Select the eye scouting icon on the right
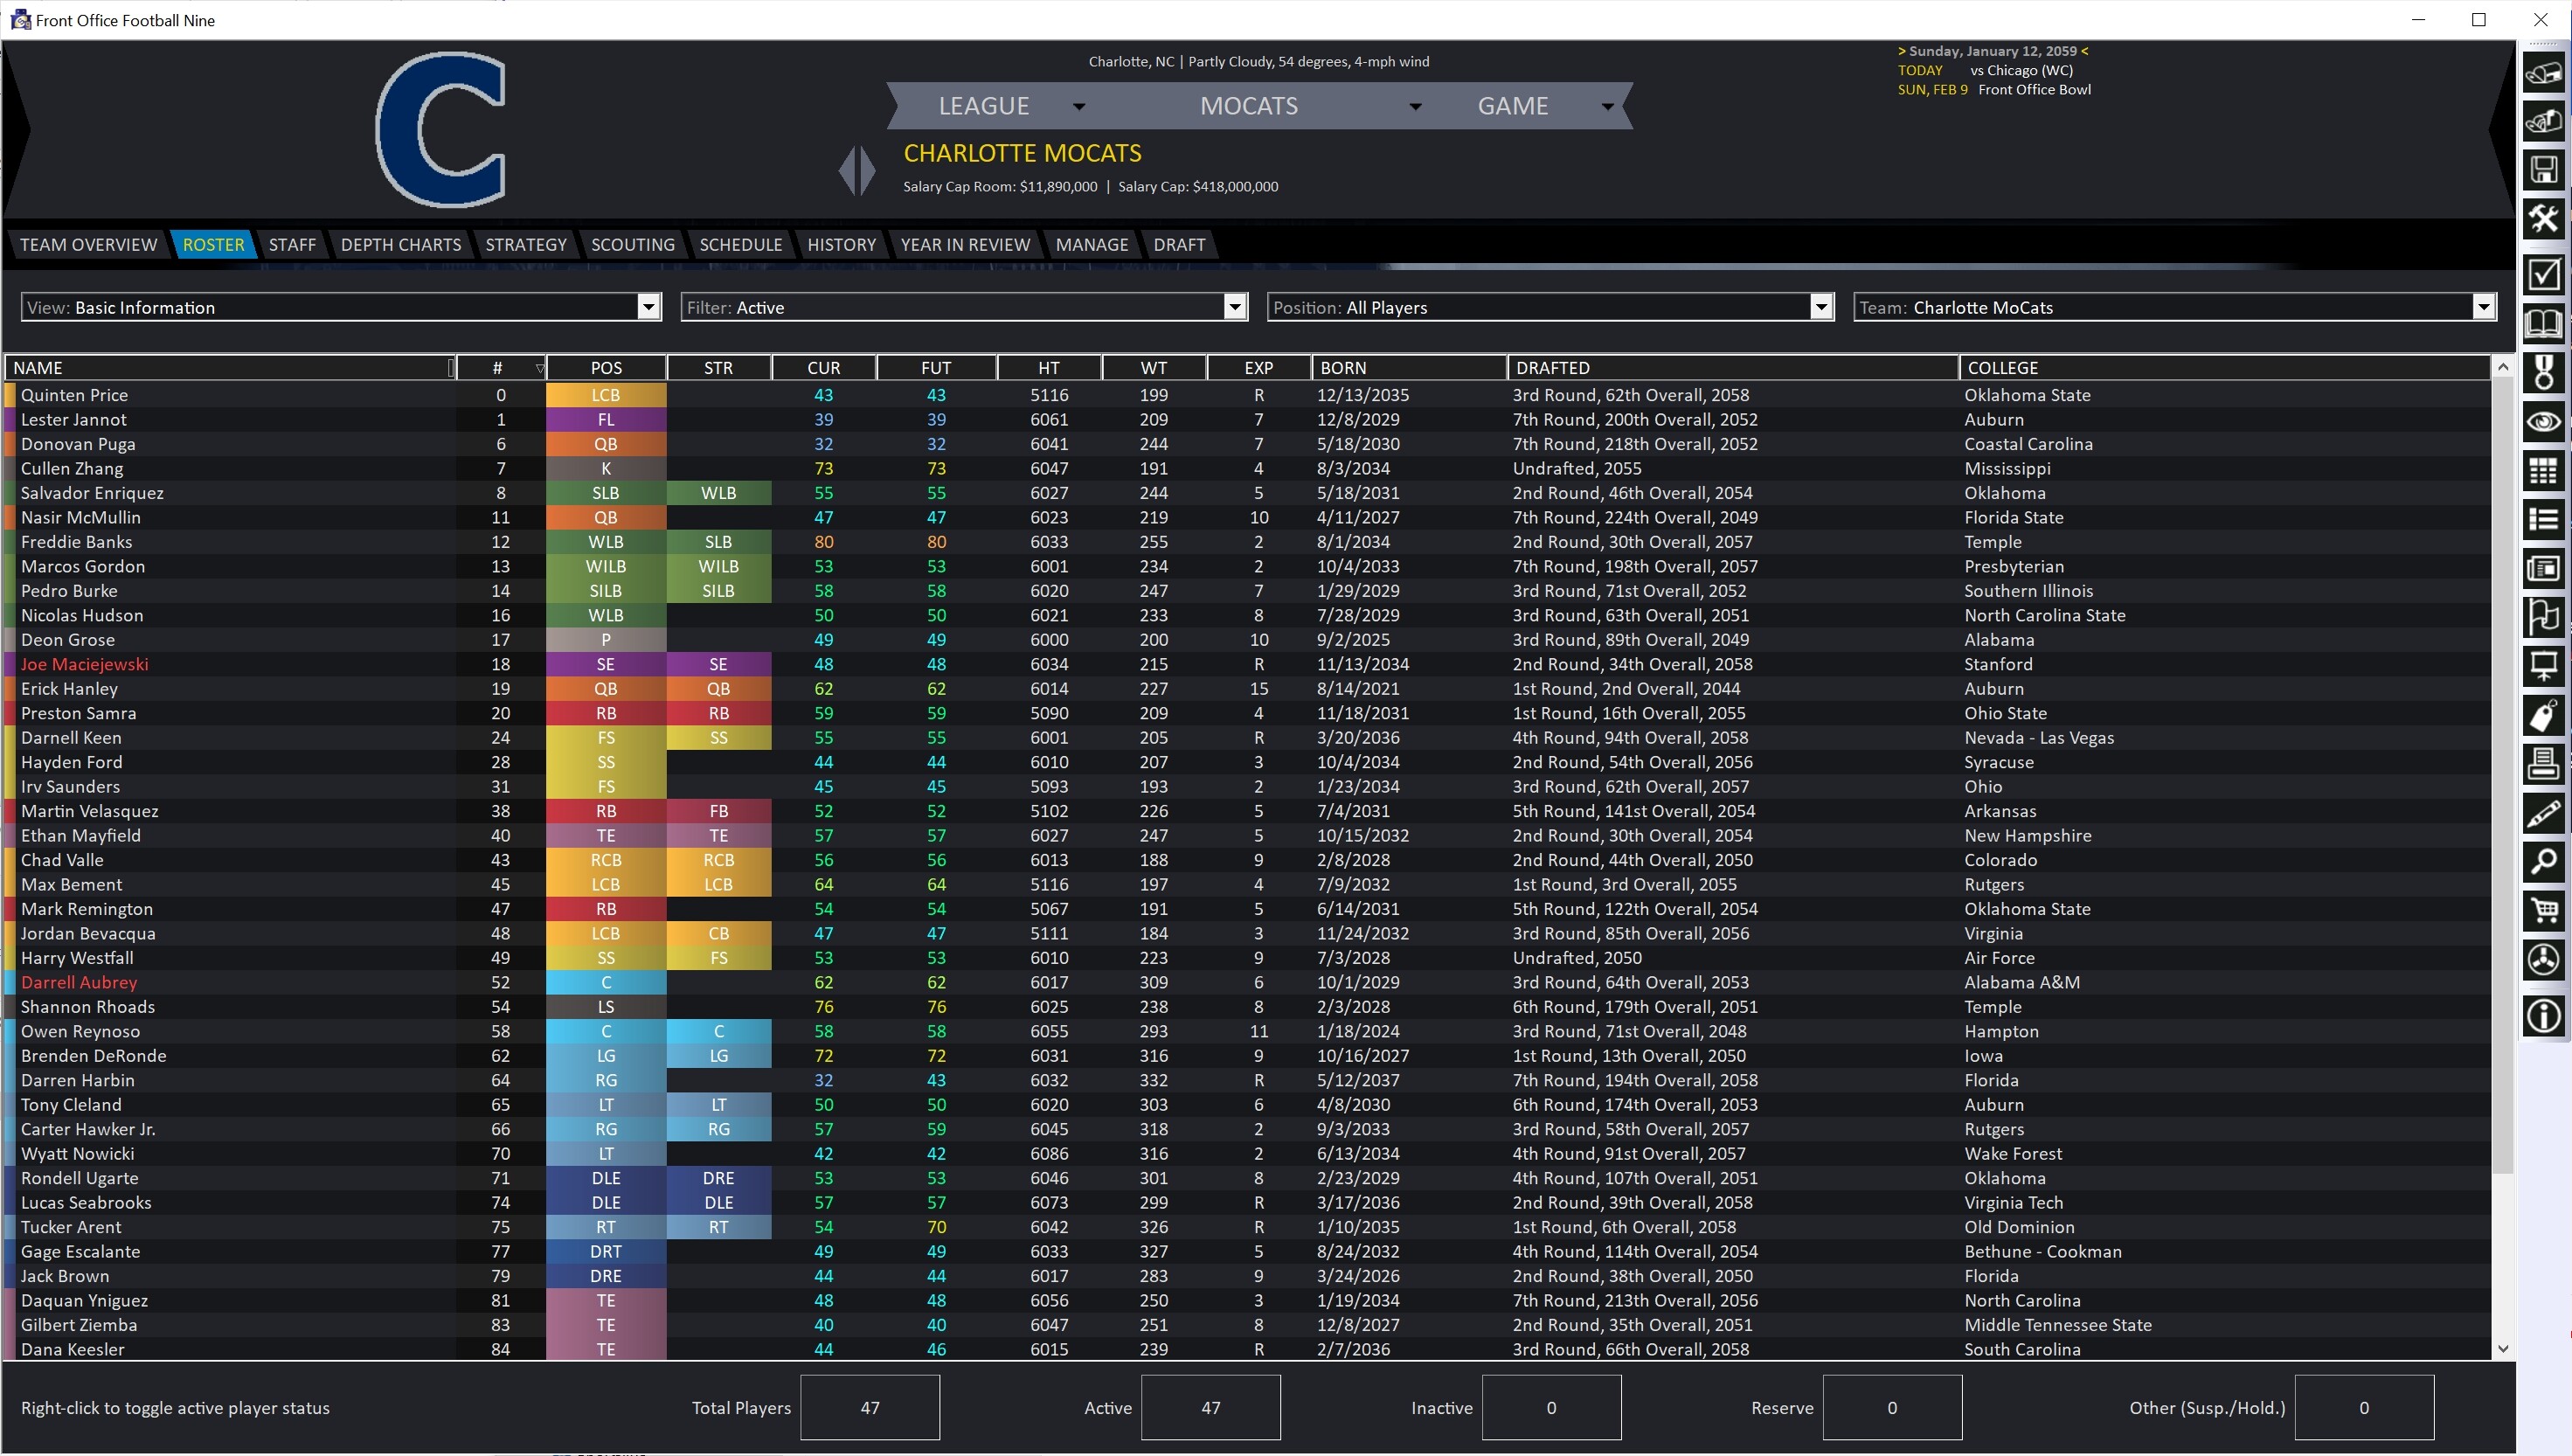This screenshot has width=2572, height=1456. (x=2545, y=422)
